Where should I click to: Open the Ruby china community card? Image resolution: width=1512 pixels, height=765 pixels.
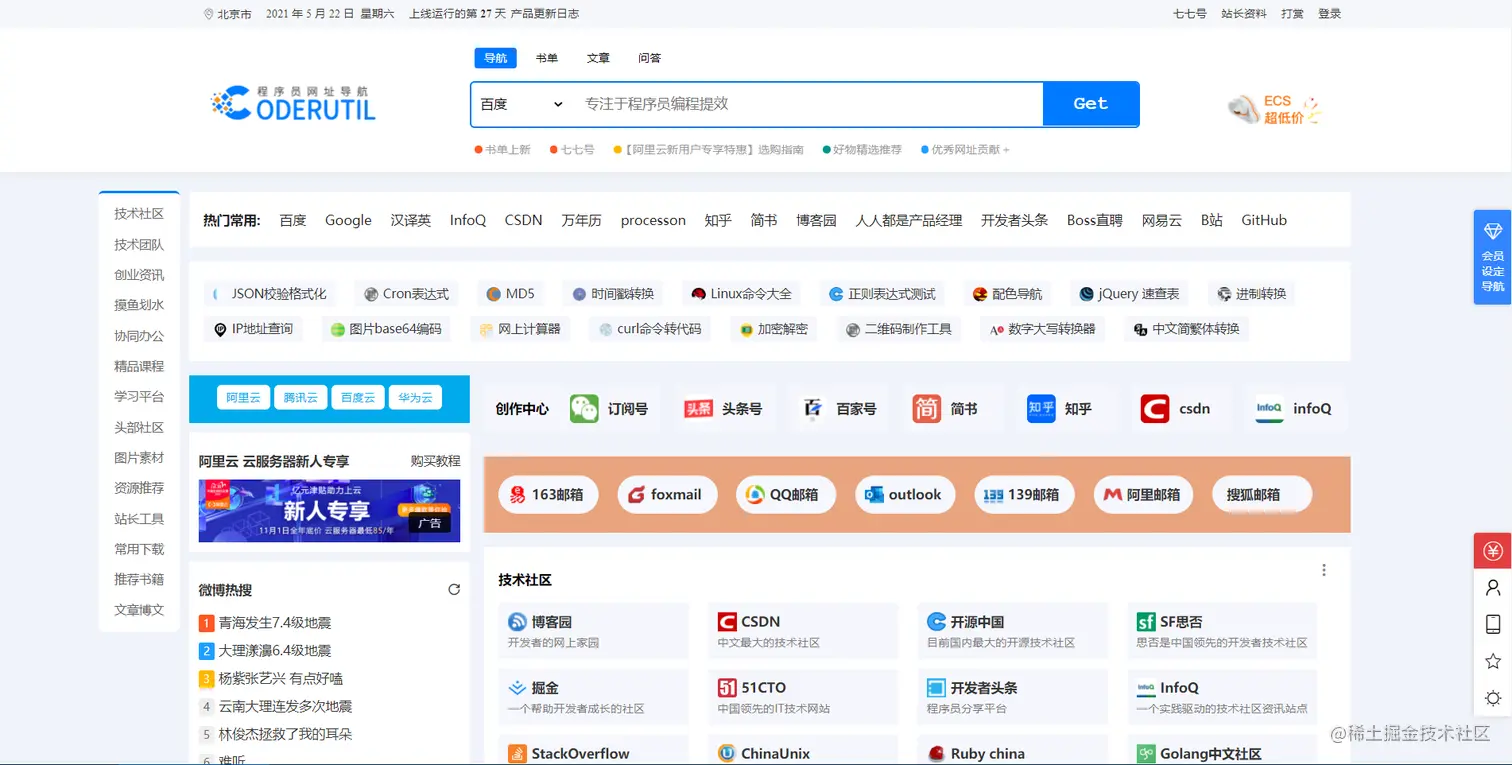pyautogui.click(x=1013, y=751)
